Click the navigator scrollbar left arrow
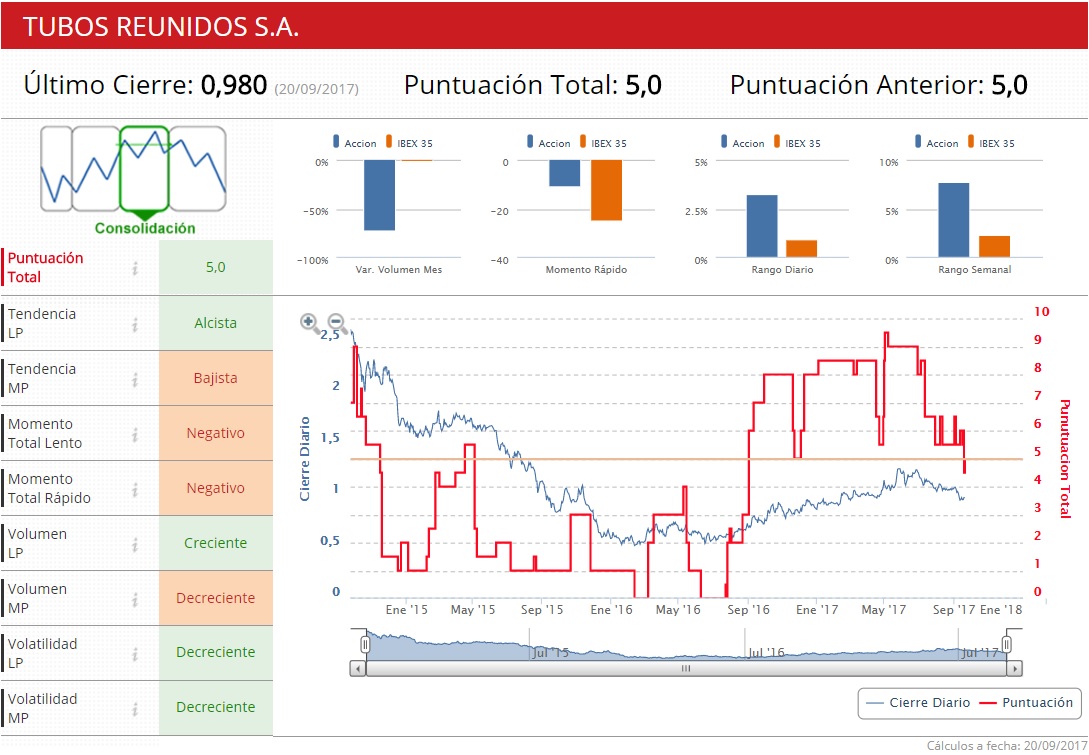1089x755 pixels. 358,669
